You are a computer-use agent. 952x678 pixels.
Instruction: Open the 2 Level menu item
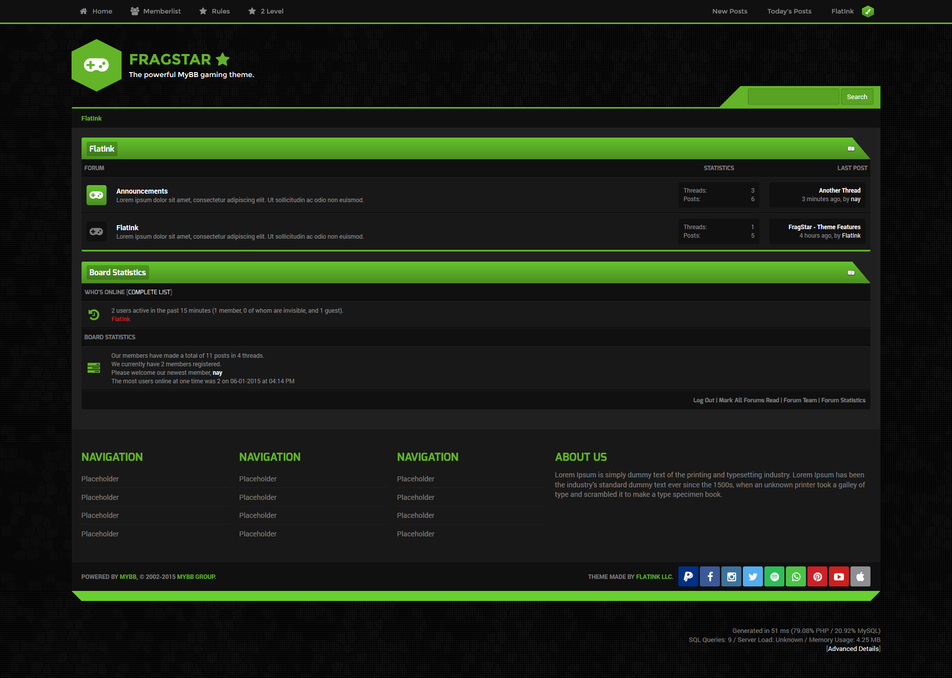tap(266, 11)
